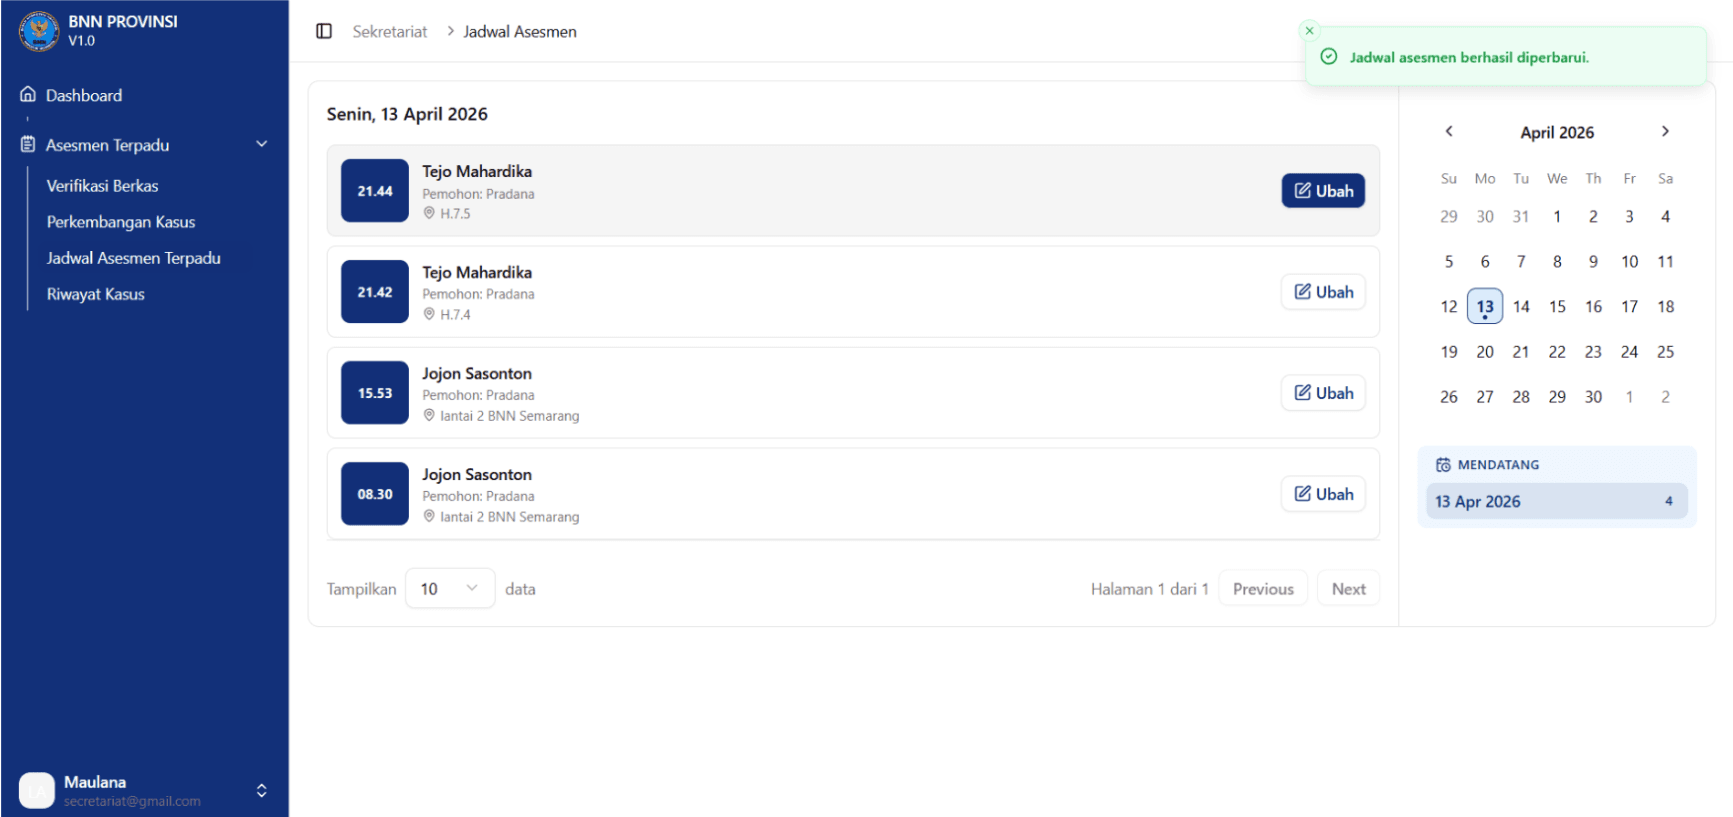
Task: Toggle the sidebar panel icon
Action: click(x=324, y=31)
